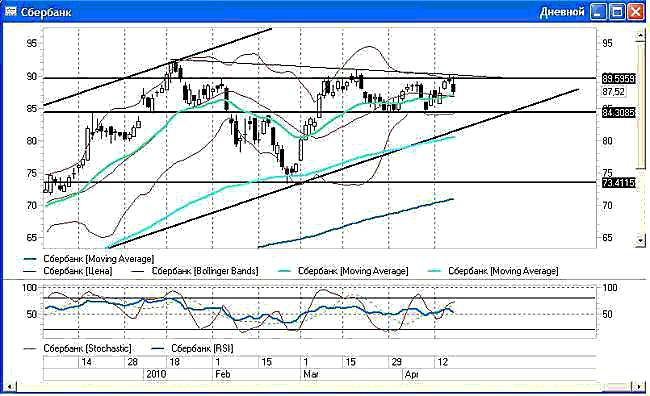
Task: Click the vertical scrollbar down arrow
Action: [x=641, y=240]
